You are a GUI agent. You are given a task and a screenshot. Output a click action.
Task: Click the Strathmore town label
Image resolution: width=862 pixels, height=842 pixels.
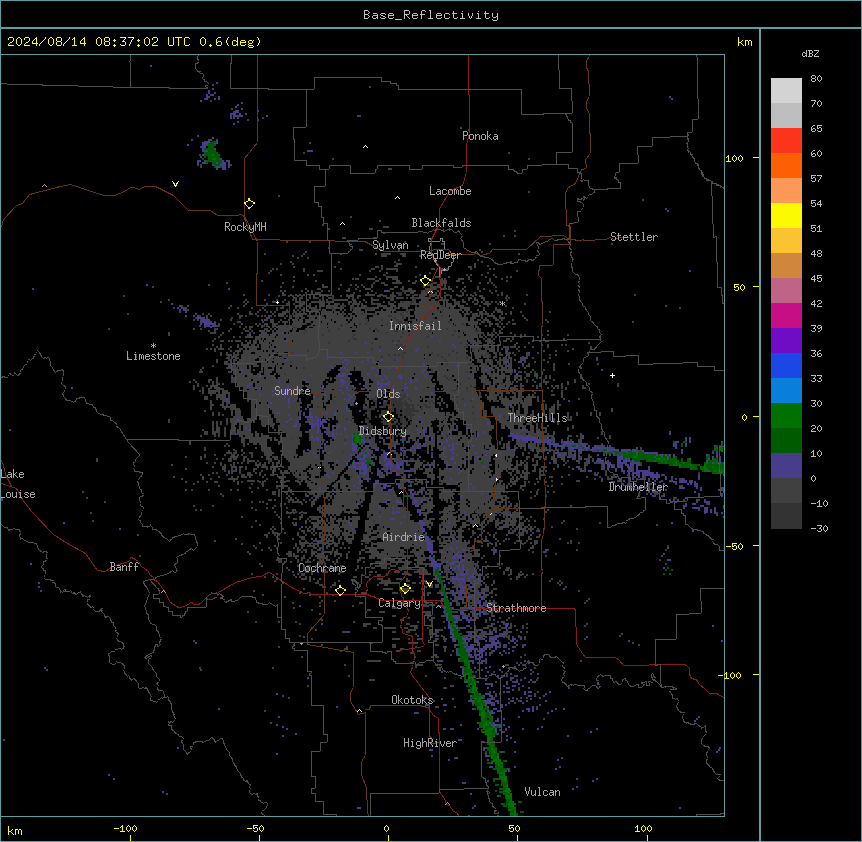(x=516, y=608)
